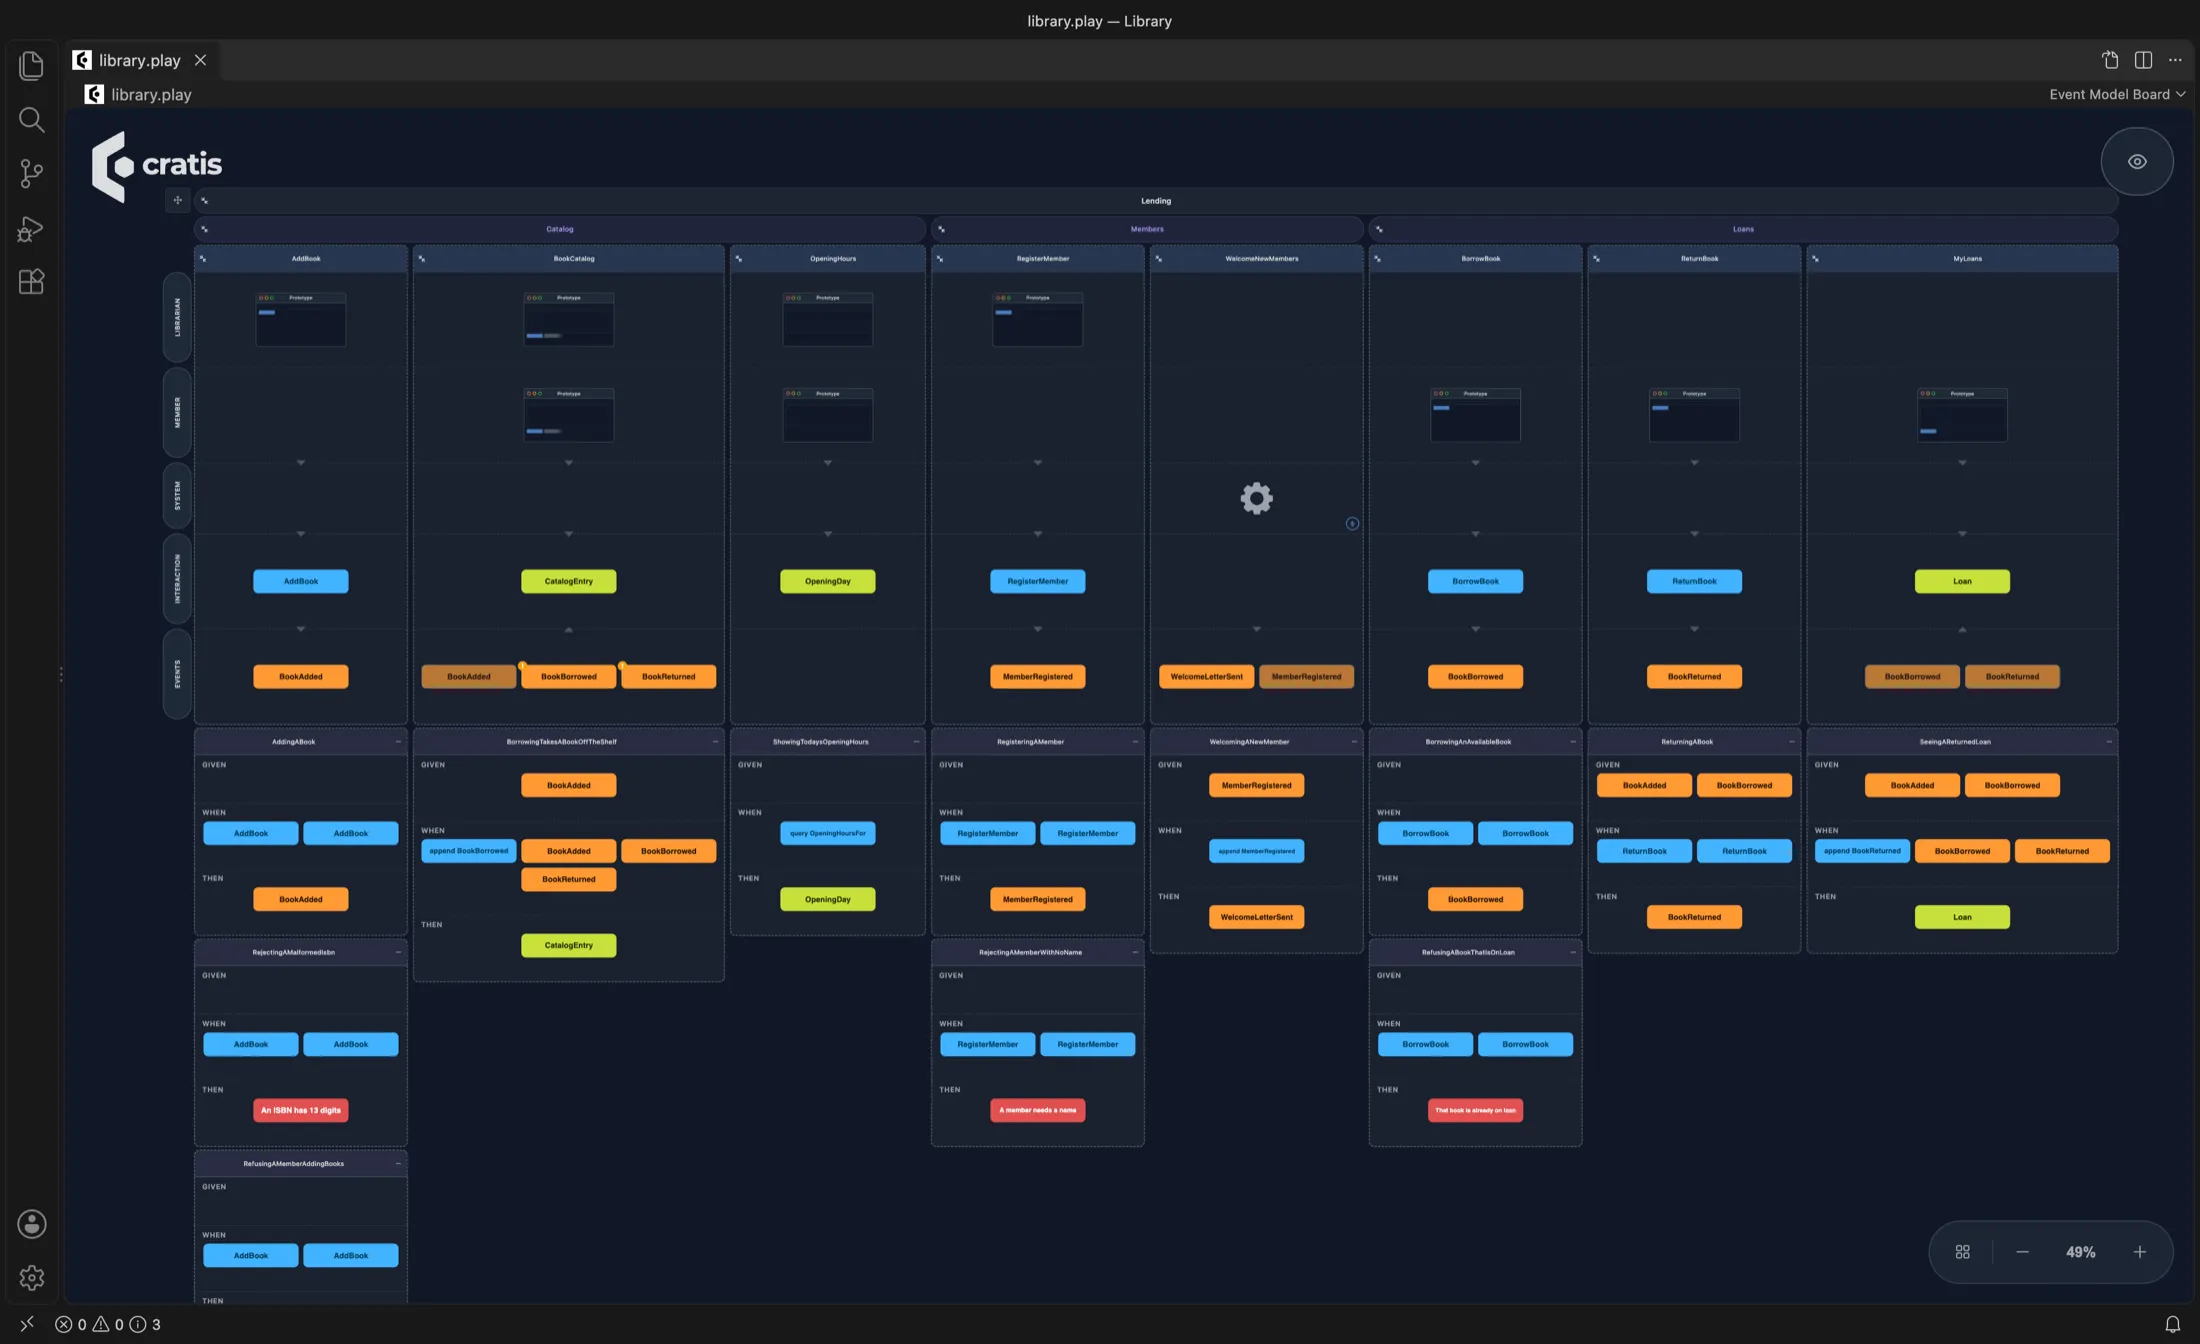
Task: Click the WelcomeNewMembers automation gear icon
Action: pyautogui.click(x=1256, y=498)
